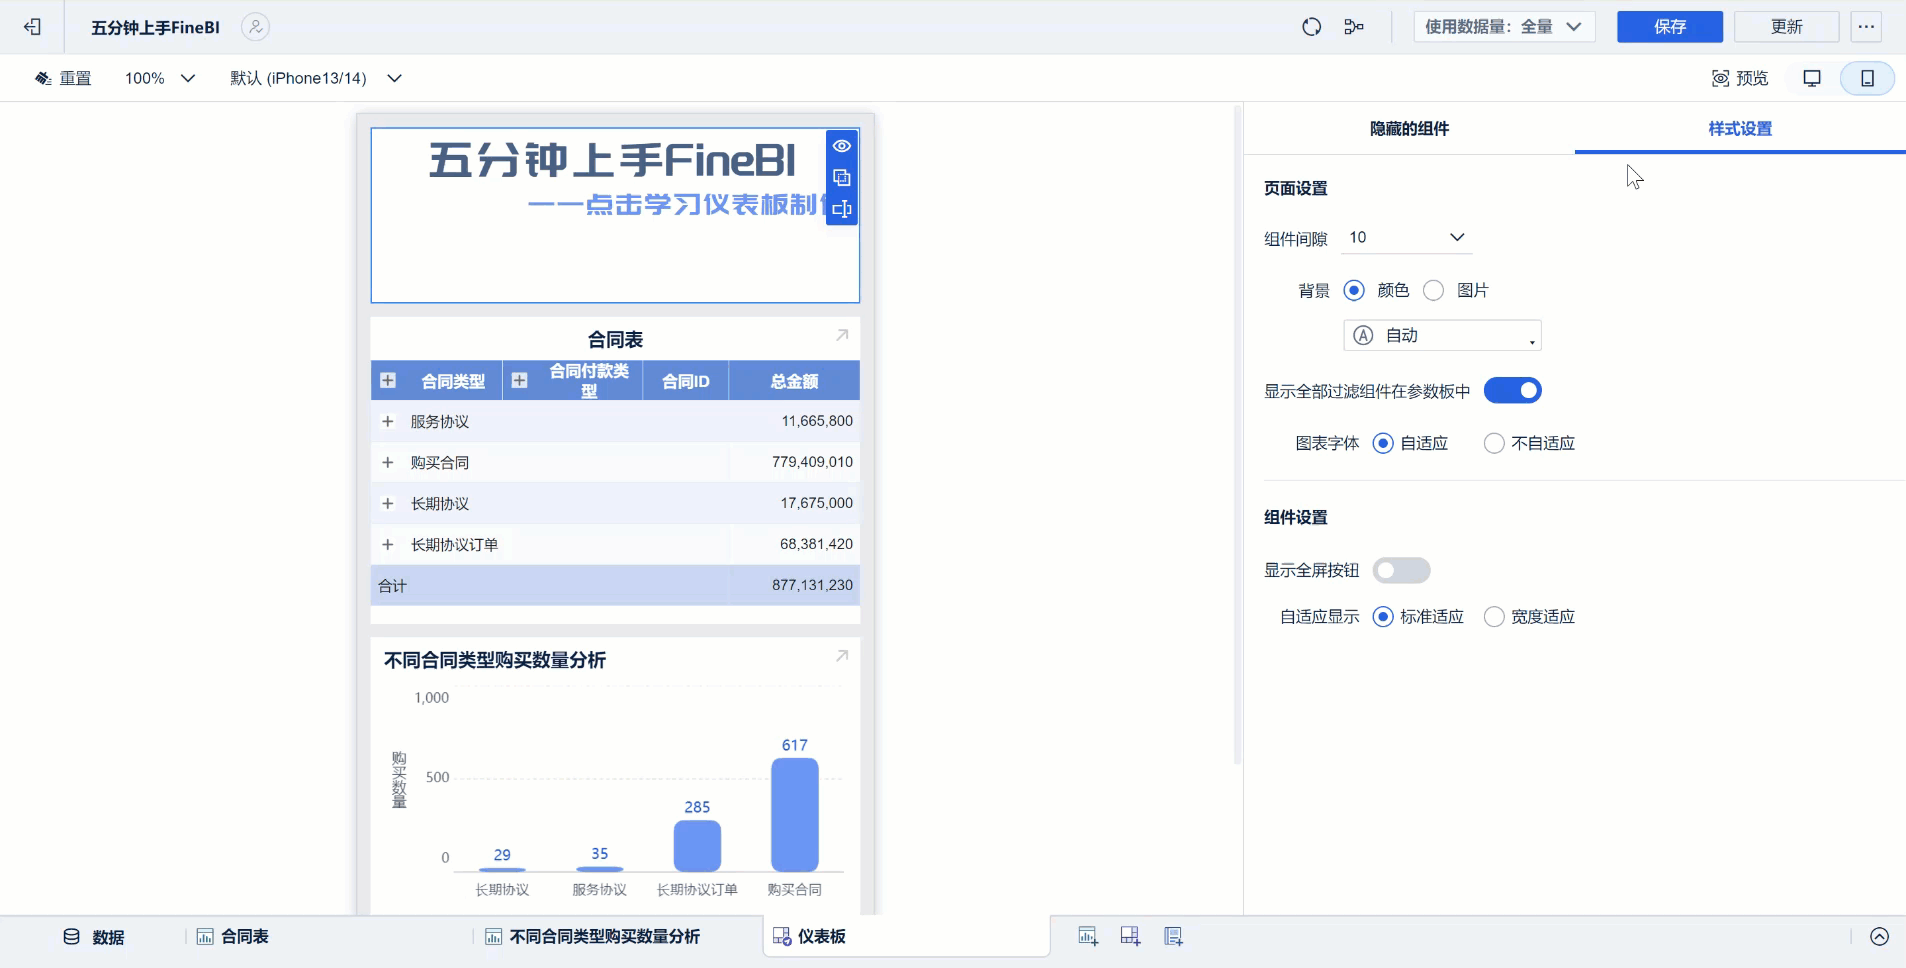Click the second add icon after 仪表板 tab
This screenshot has width=1906, height=968.
(1130, 936)
